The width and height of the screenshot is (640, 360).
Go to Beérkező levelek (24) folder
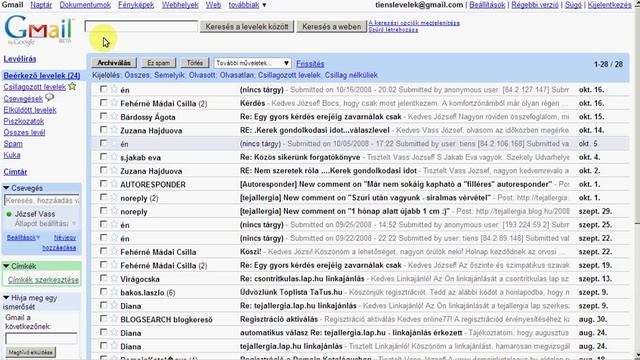click(x=42, y=76)
